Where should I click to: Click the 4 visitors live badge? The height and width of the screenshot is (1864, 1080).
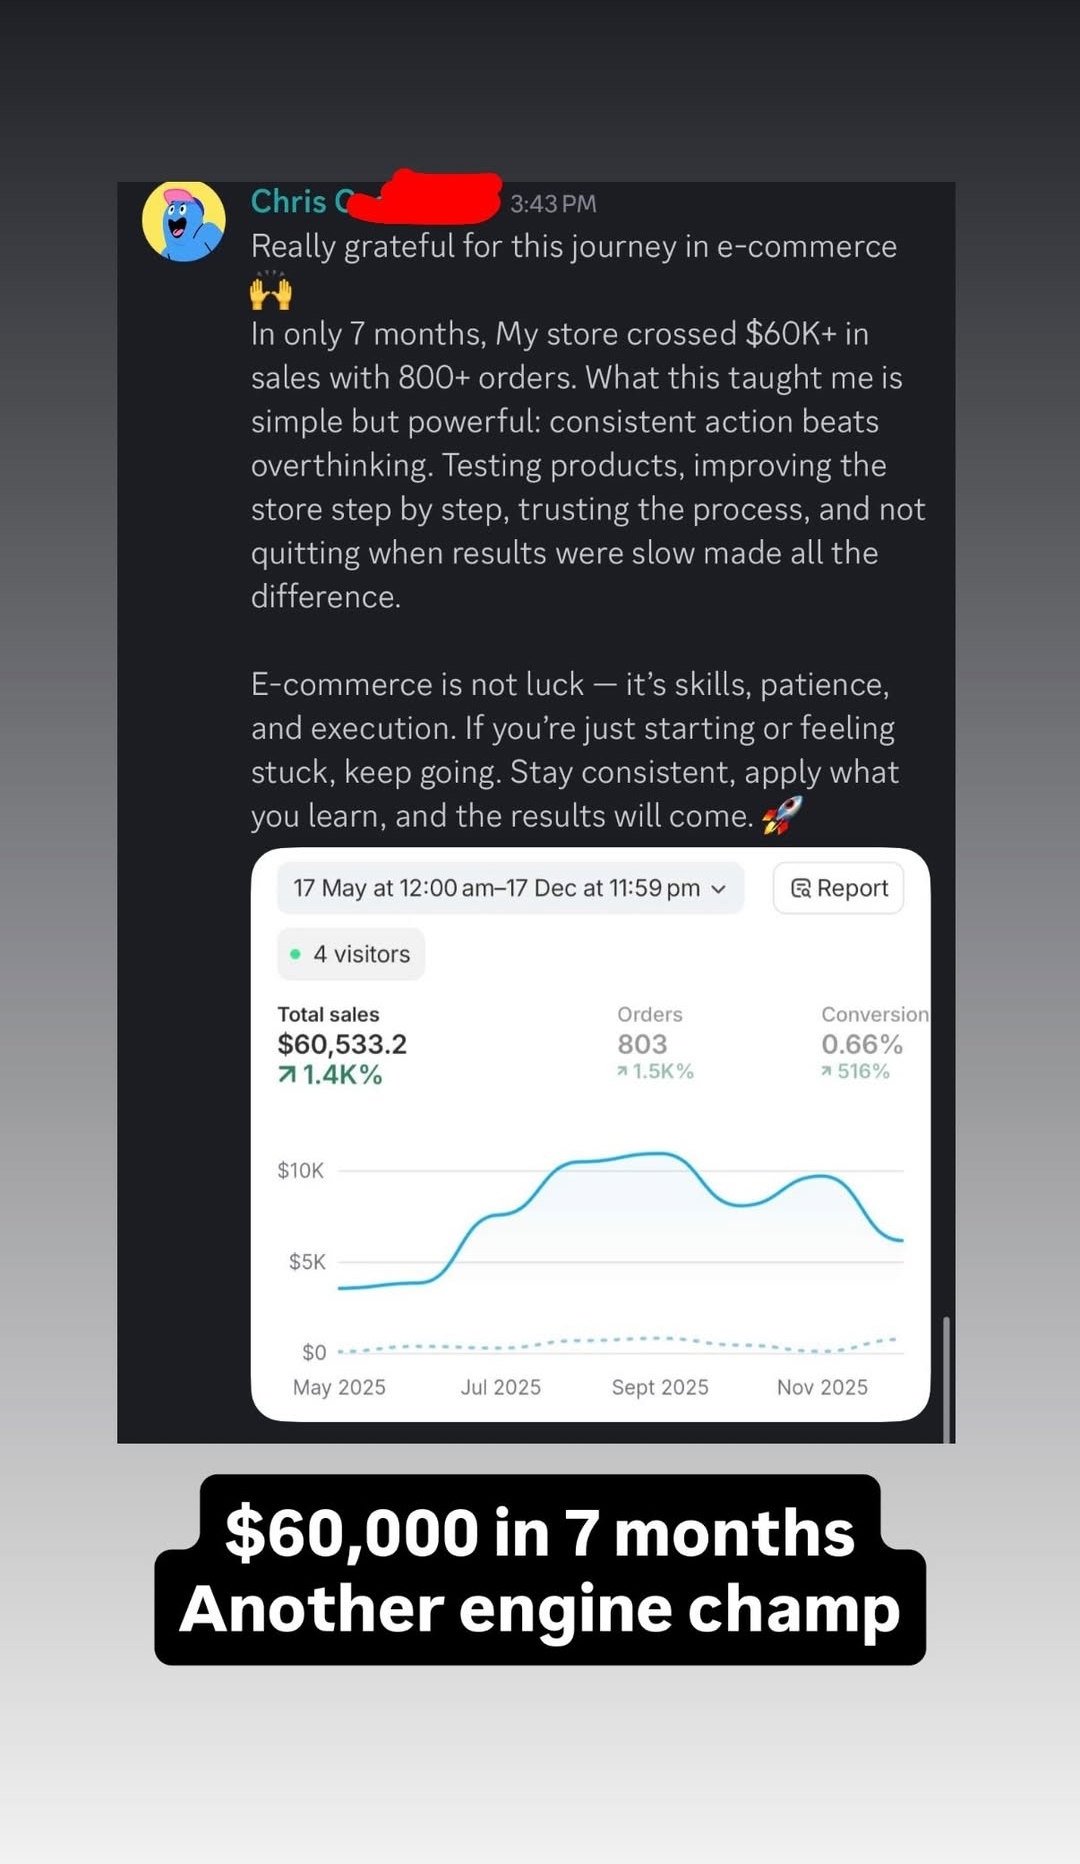coord(351,954)
